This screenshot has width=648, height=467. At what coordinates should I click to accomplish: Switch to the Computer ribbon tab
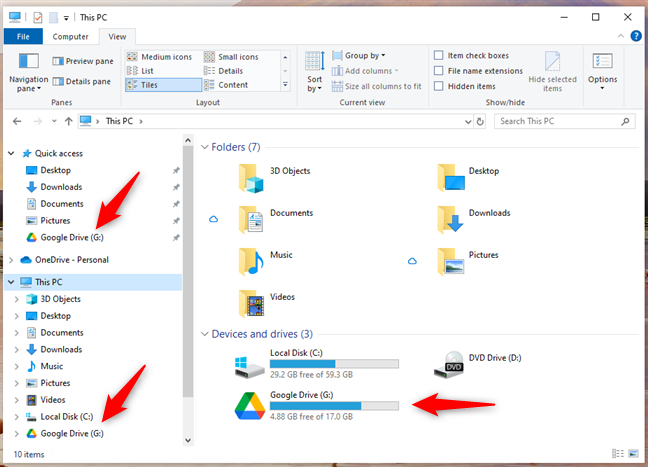[x=70, y=36]
